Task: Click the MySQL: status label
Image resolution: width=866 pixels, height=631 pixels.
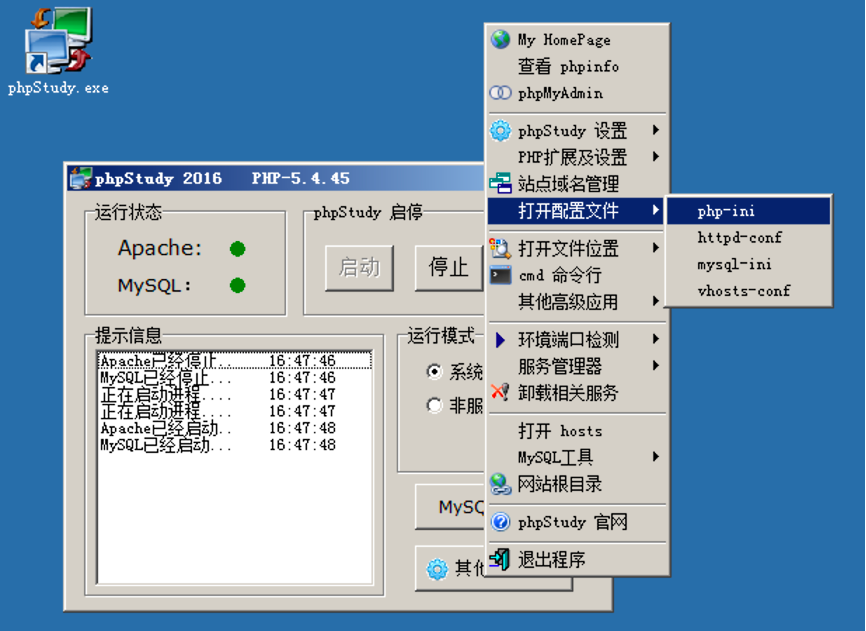Action: 154,285
